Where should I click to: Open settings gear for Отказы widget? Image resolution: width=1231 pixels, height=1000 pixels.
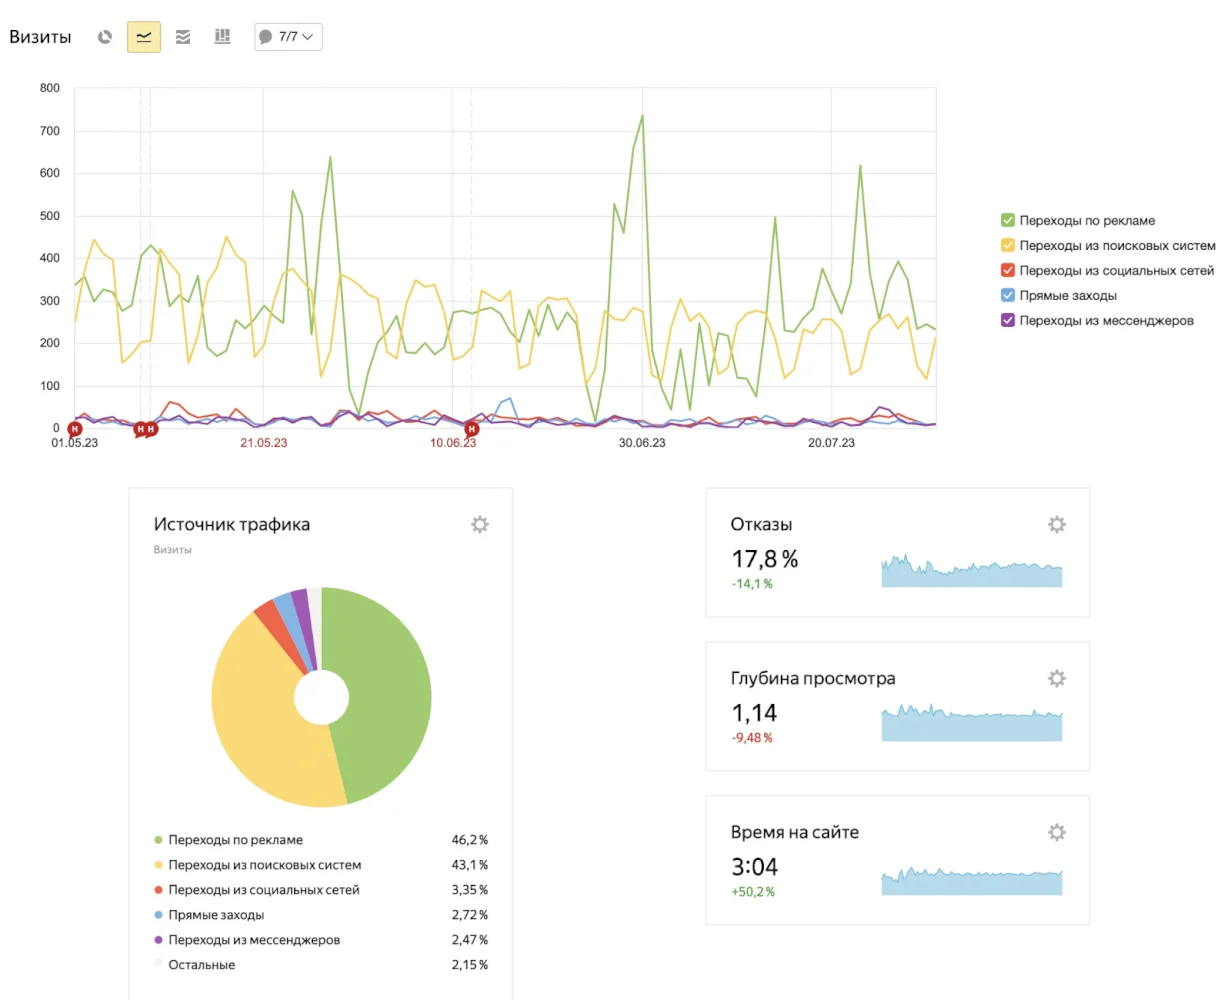(x=1056, y=524)
